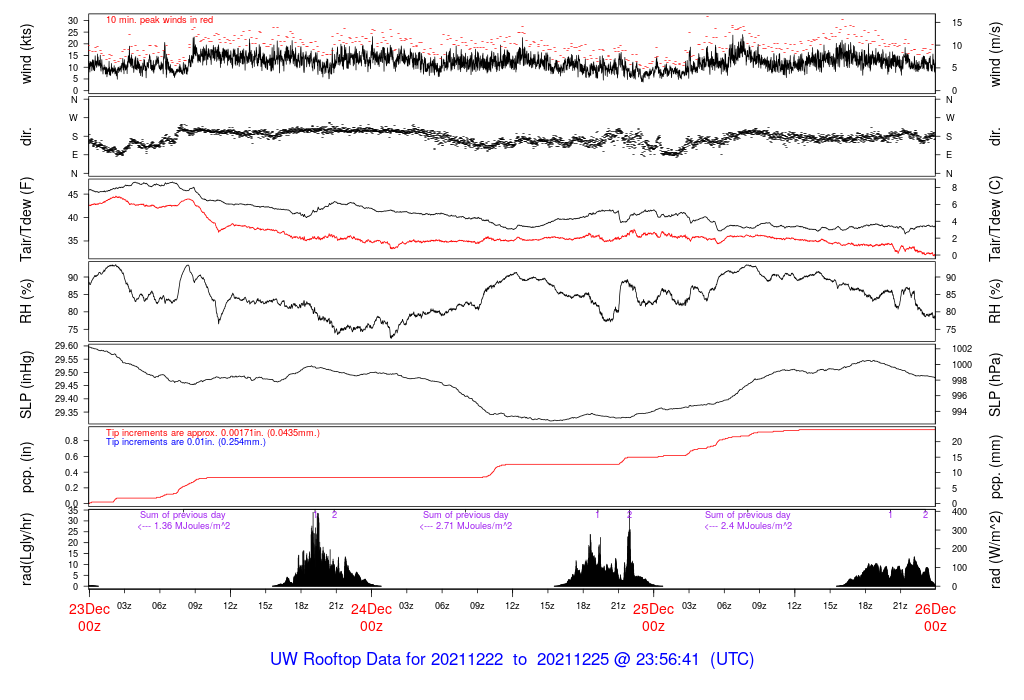Select the '400' radiation tick value
The image size is (1024, 700).
pos(959,512)
